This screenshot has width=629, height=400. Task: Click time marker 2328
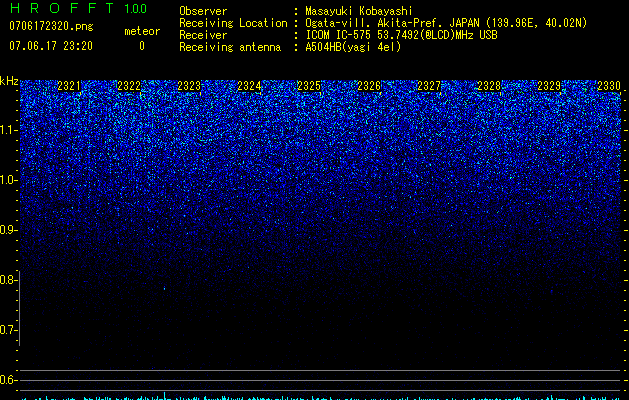[x=489, y=86]
